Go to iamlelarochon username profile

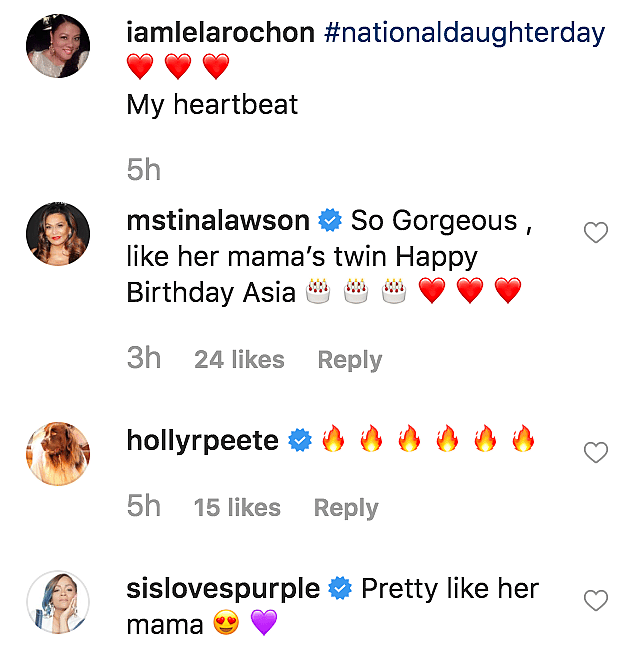click(x=221, y=33)
